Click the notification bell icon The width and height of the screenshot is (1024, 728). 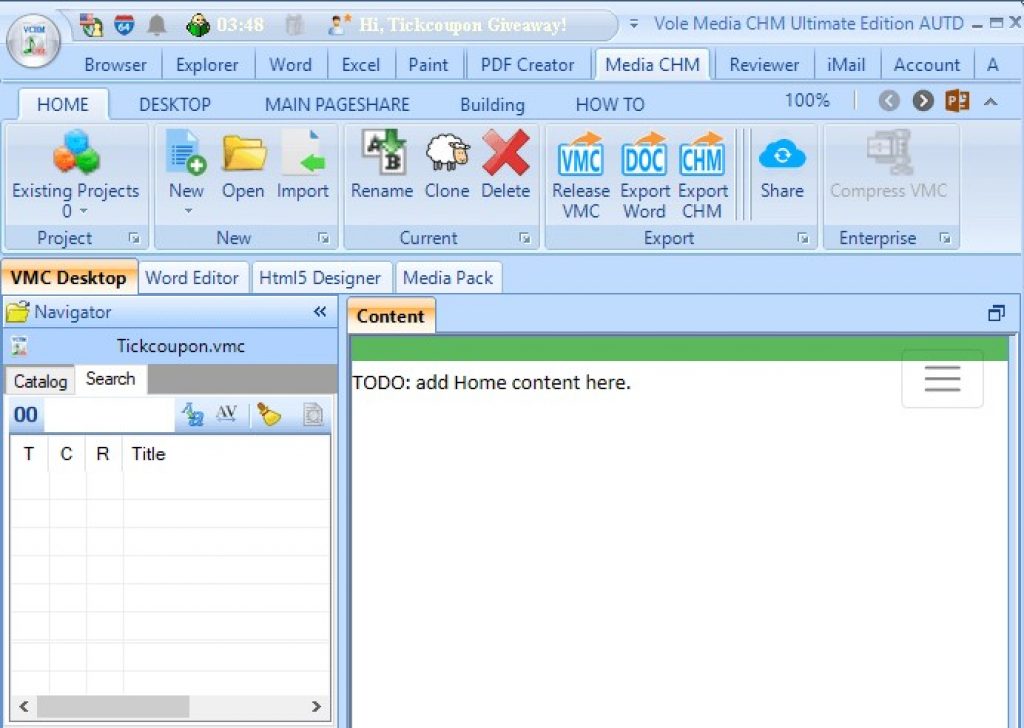[x=157, y=25]
